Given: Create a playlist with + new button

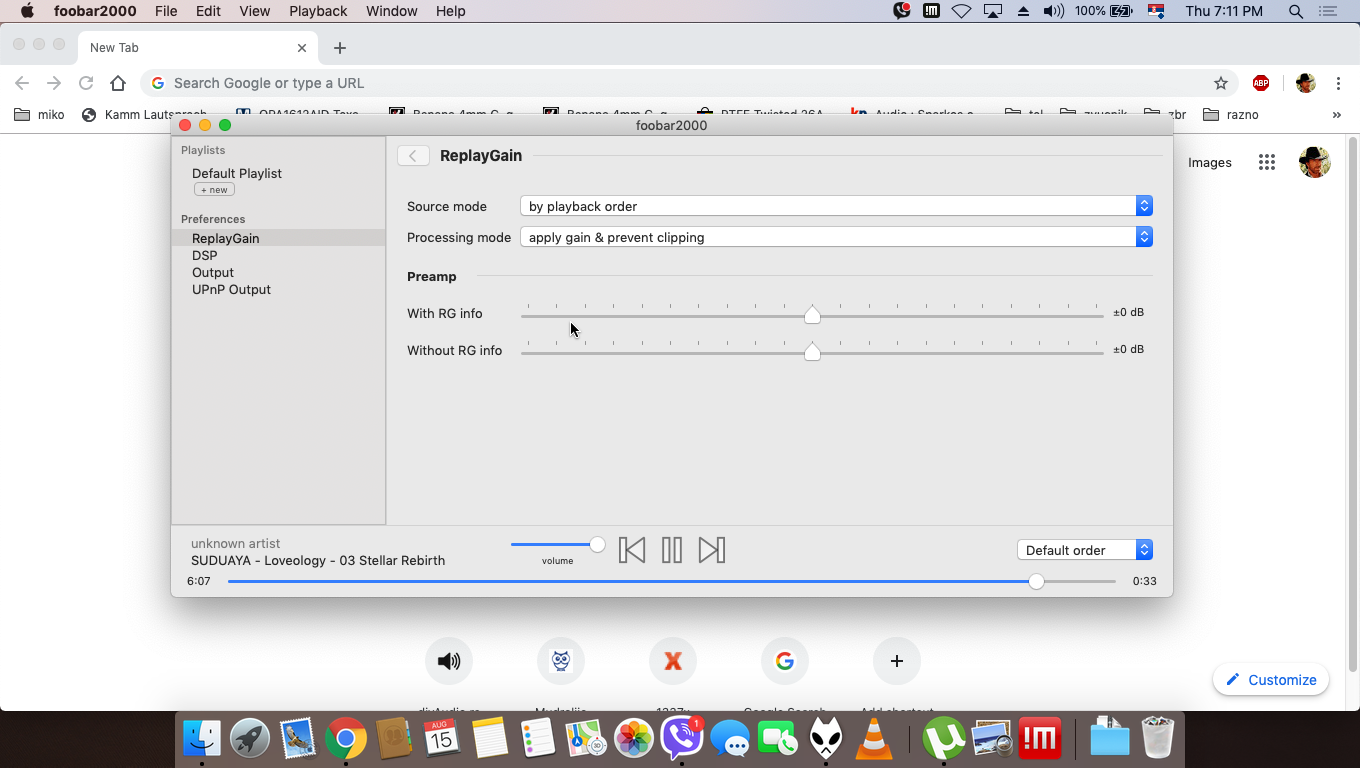Looking at the screenshot, I should pyautogui.click(x=214, y=189).
